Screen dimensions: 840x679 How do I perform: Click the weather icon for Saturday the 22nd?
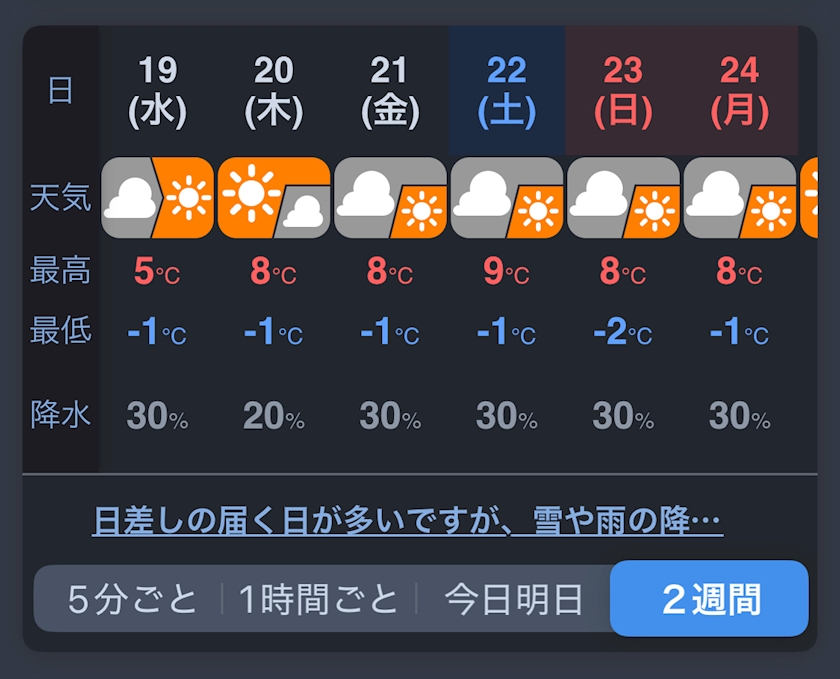507,198
